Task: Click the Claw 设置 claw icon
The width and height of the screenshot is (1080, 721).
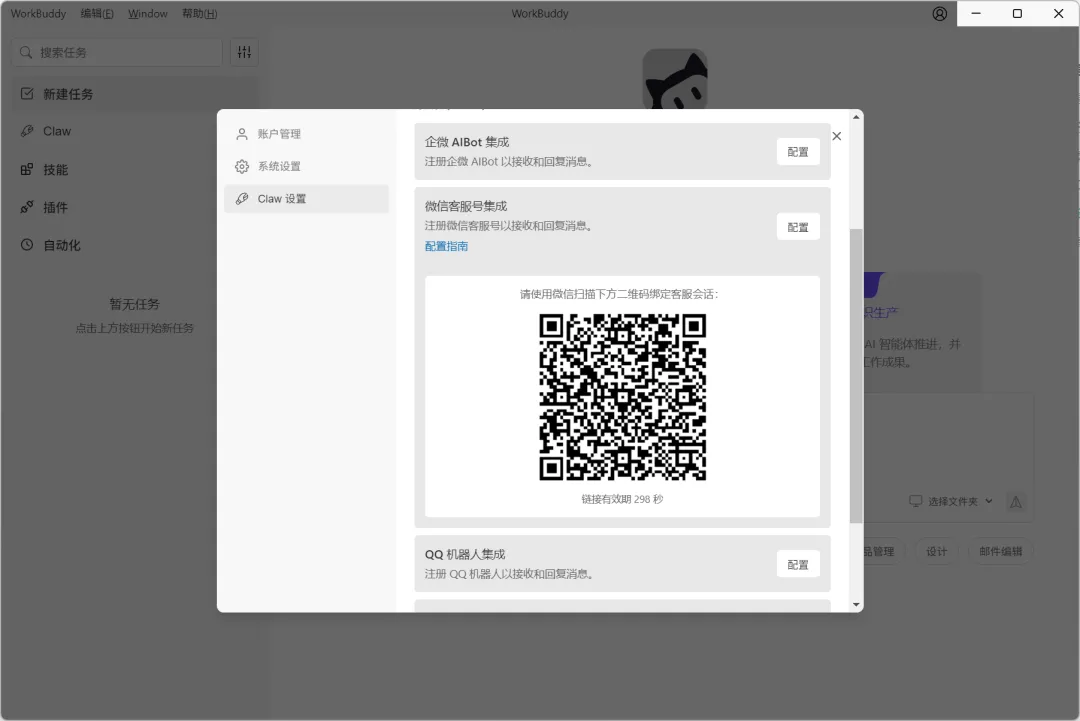Action: [x=242, y=198]
